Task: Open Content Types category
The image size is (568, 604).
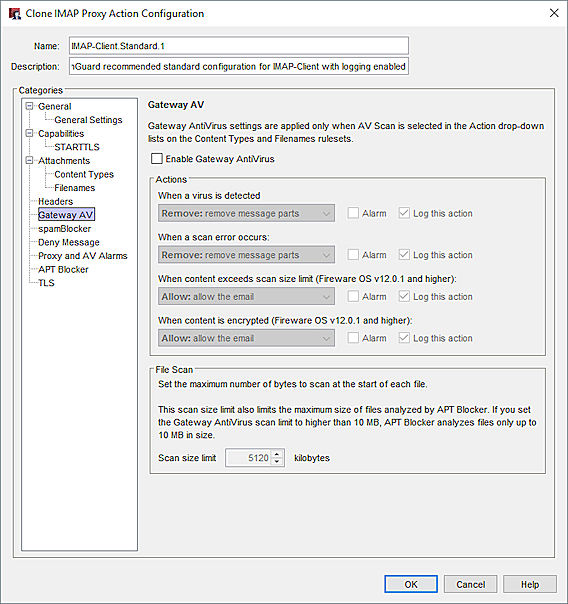Action: coord(84,174)
